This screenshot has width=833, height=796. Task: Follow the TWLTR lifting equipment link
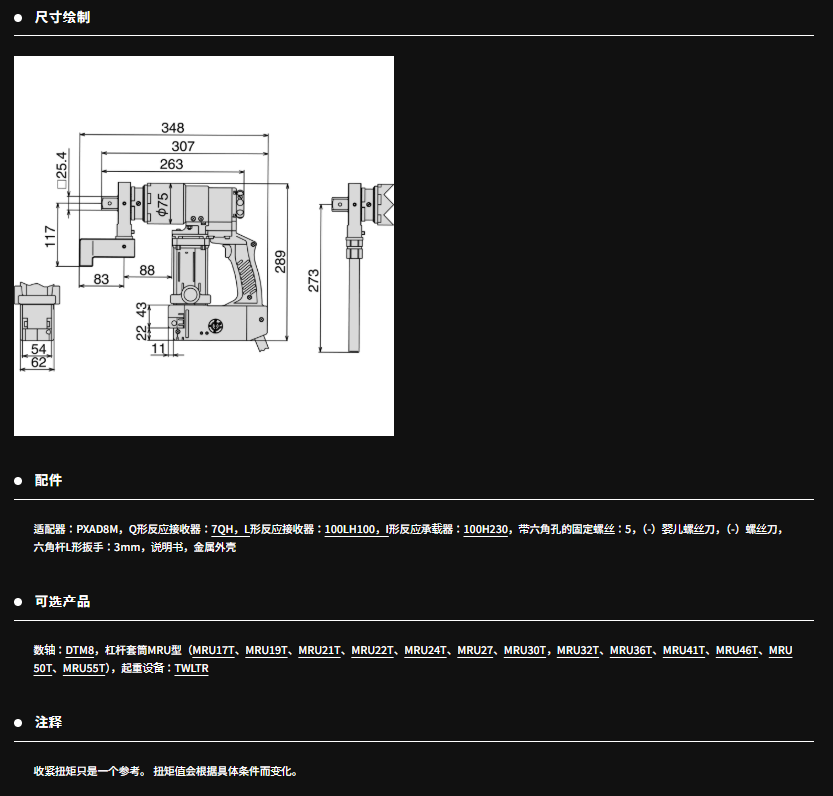191,668
